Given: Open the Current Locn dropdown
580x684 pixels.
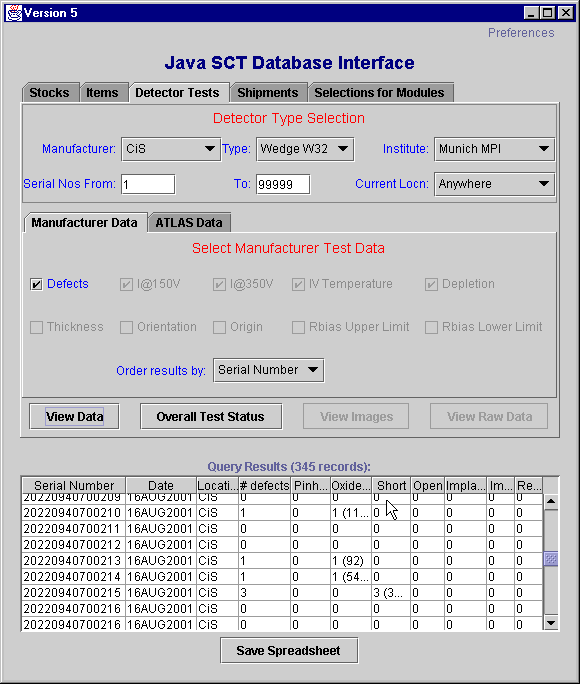Looking at the screenshot, I should (494, 184).
